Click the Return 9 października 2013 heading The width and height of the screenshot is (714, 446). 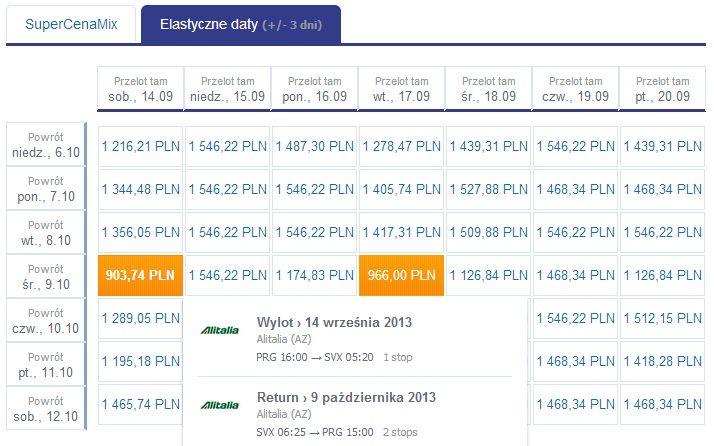(346, 398)
